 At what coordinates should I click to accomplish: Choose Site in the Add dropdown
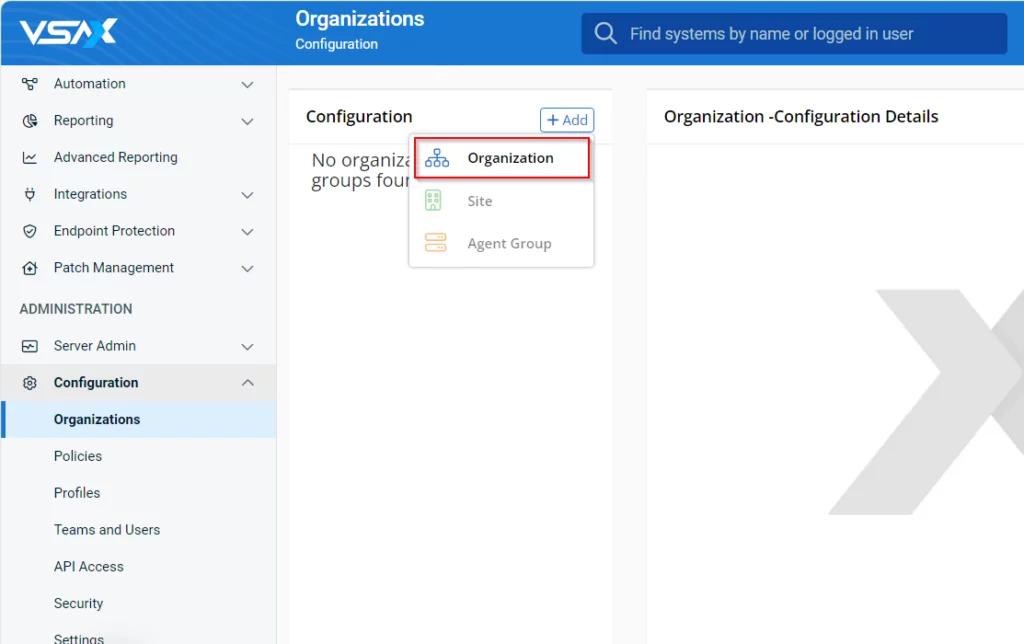(480, 201)
